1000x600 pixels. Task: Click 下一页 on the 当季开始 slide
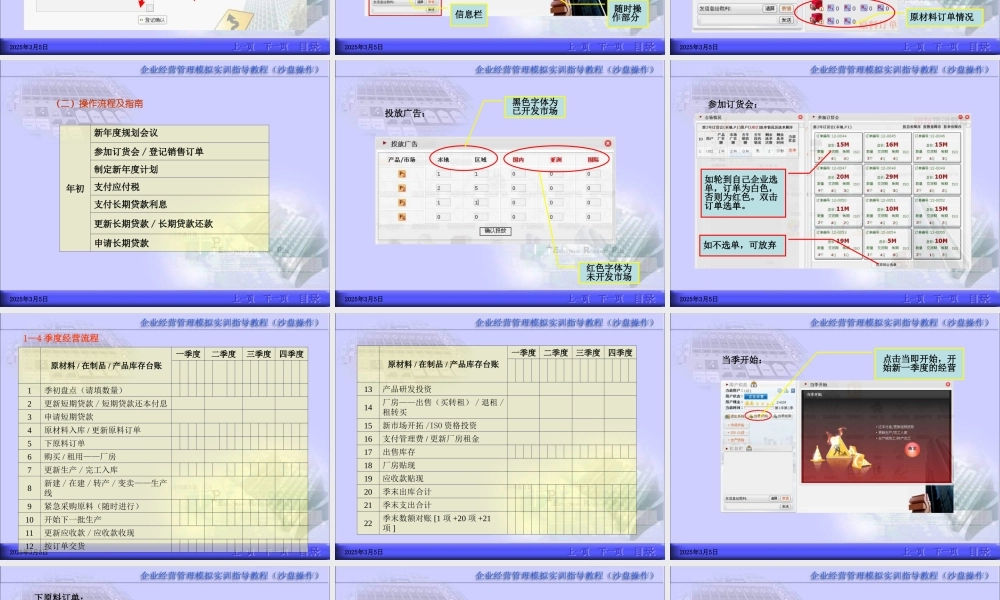tap(946, 552)
